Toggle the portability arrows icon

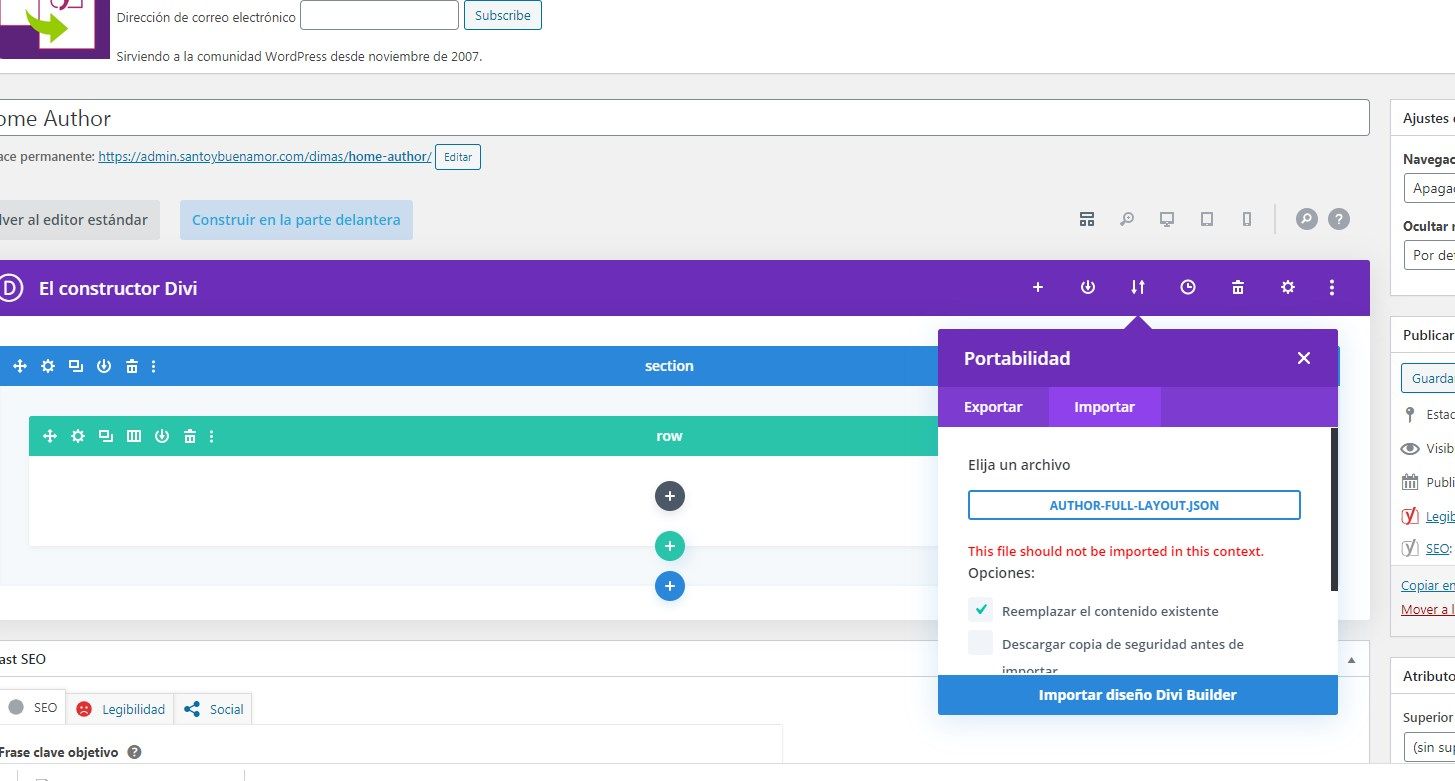click(1138, 287)
